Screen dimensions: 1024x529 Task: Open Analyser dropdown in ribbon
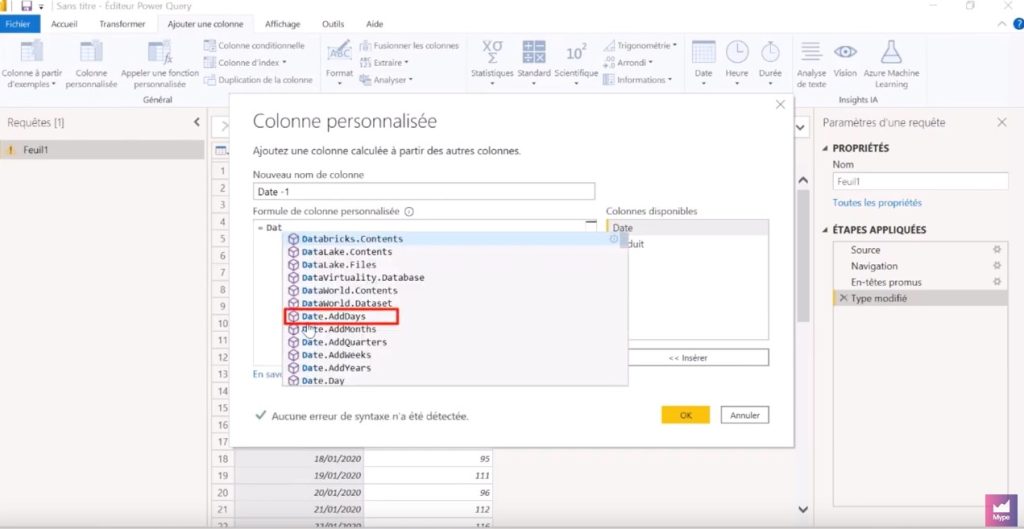[x=386, y=80]
